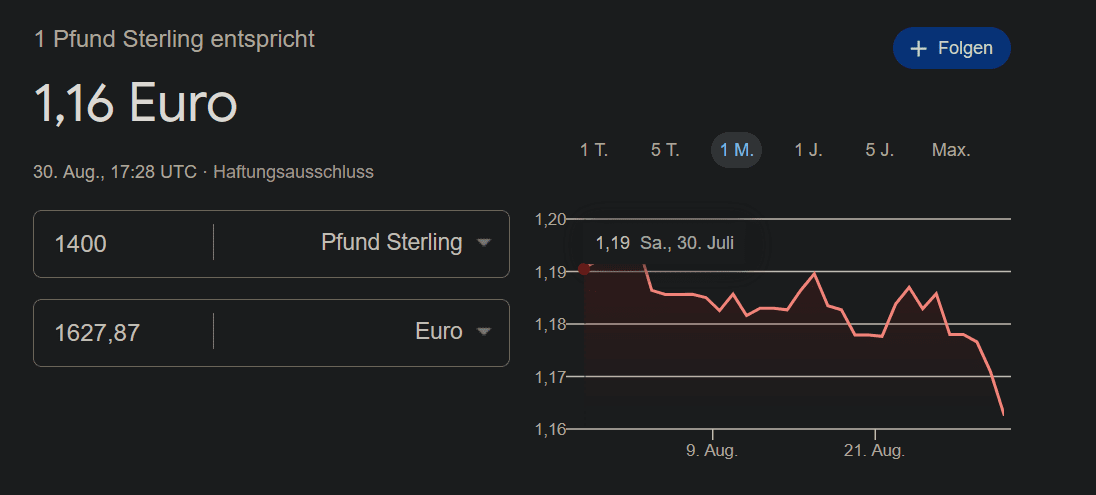Click the chart line's final lowest point
This screenshot has height=495, width=1096.
point(1003,414)
